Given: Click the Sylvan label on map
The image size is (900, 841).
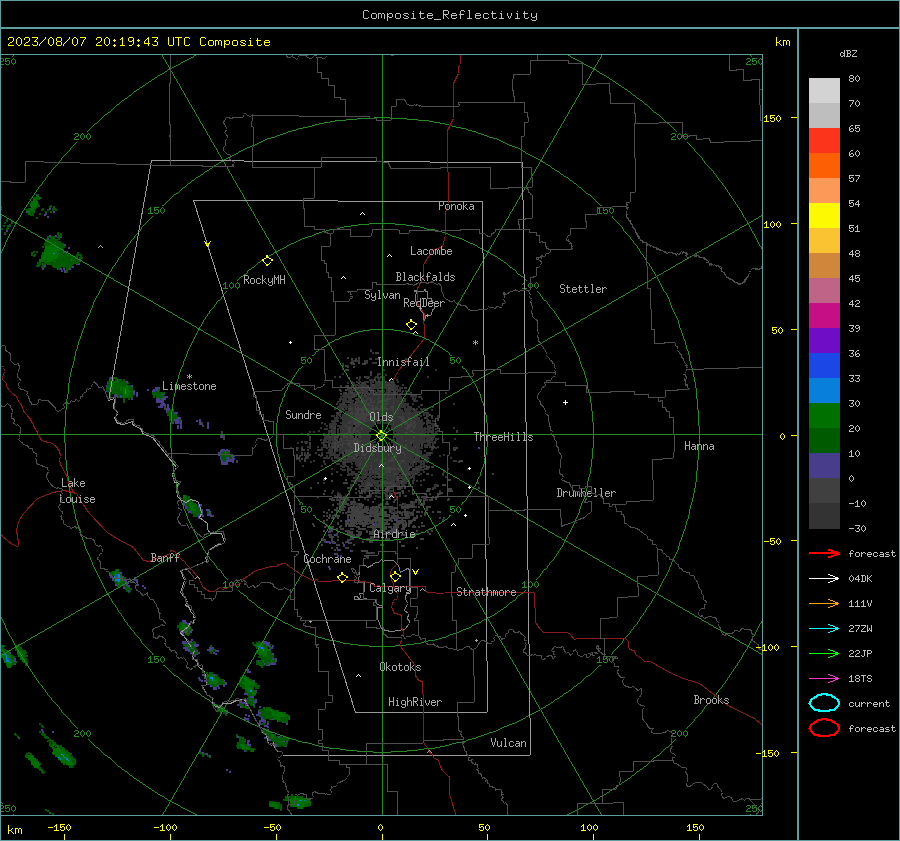Looking at the screenshot, I should tap(382, 295).
